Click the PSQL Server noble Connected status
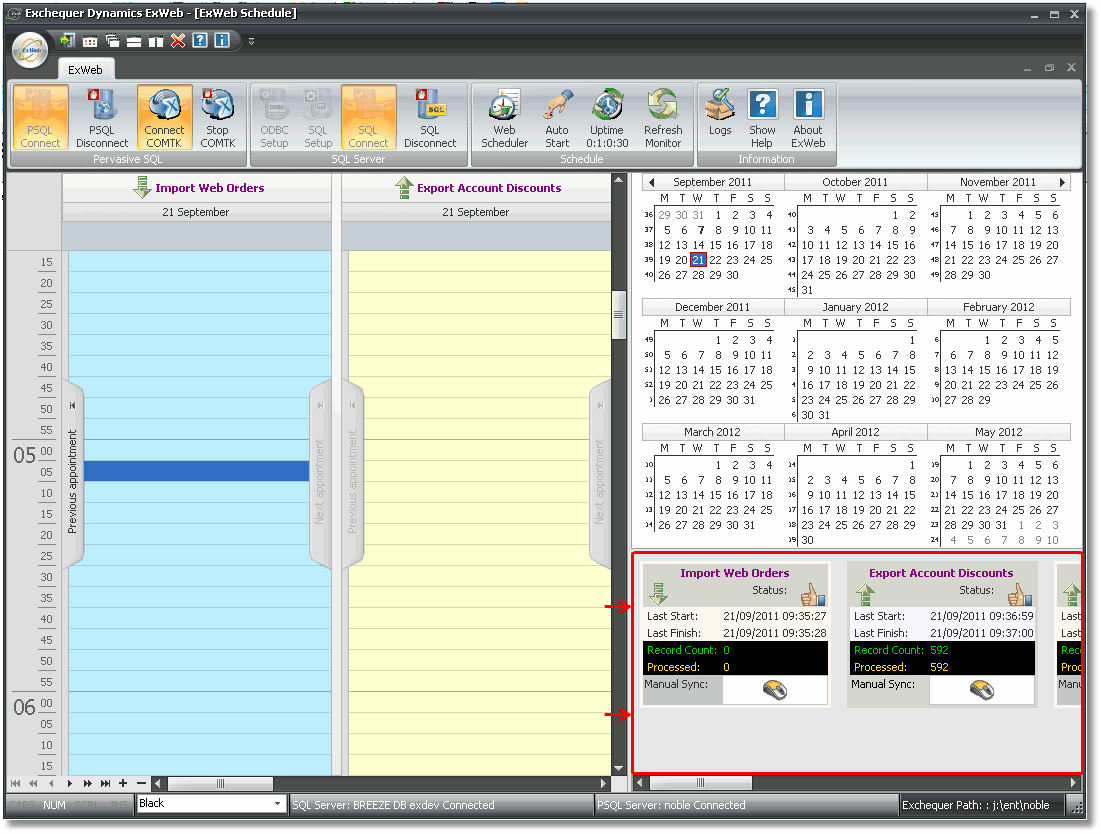1101x834 pixels. tap(671, 805)
